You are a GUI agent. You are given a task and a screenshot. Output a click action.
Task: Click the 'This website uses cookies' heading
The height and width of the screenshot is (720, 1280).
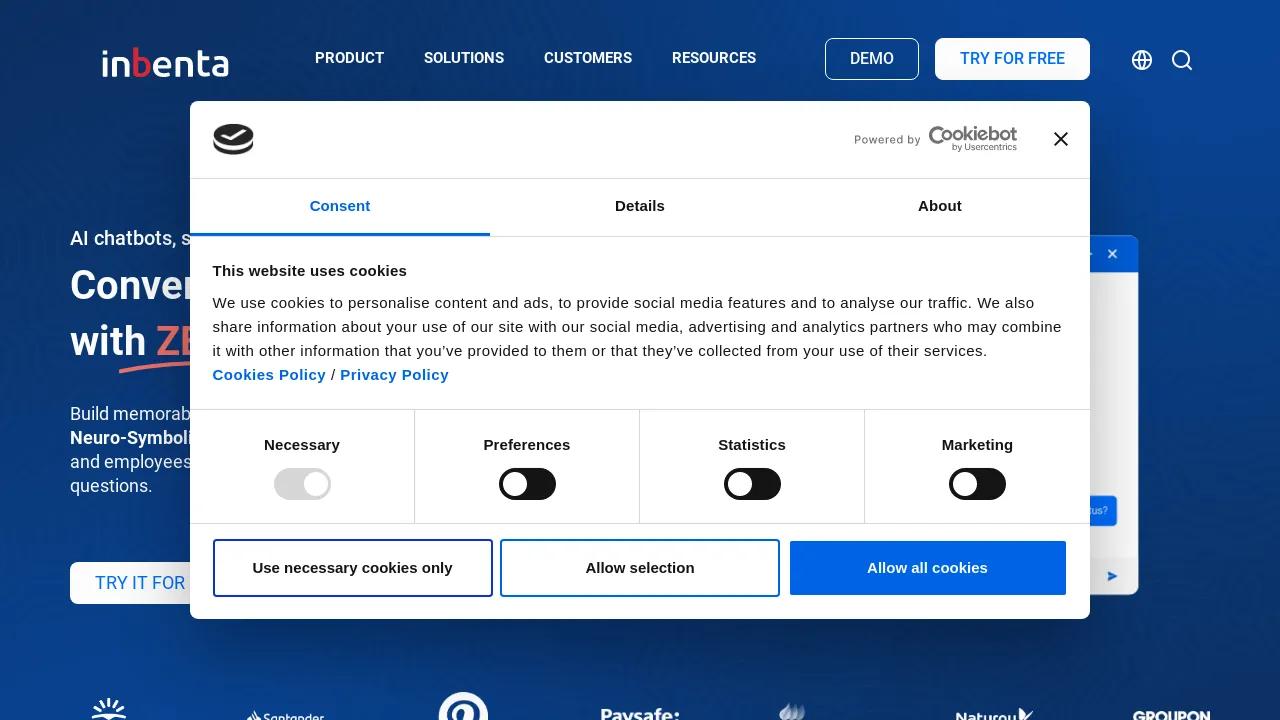310,271
